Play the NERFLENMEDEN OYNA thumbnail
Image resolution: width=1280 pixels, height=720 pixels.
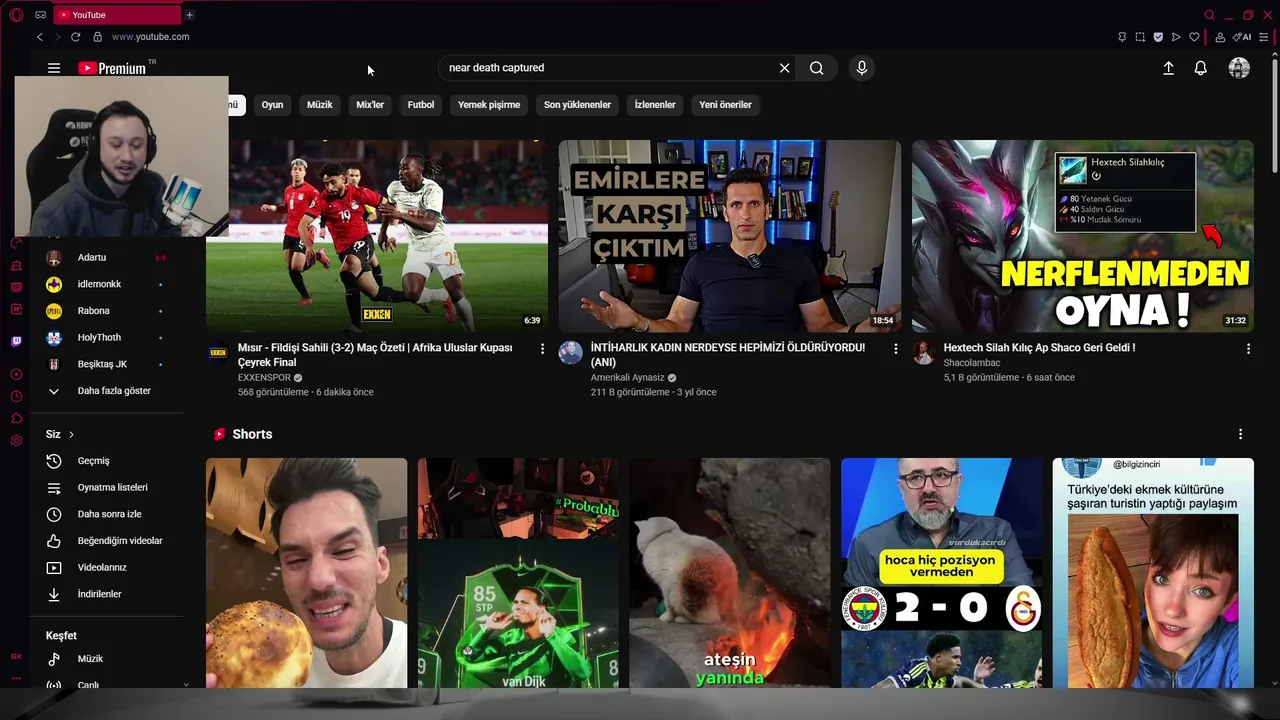point(1082,236)
